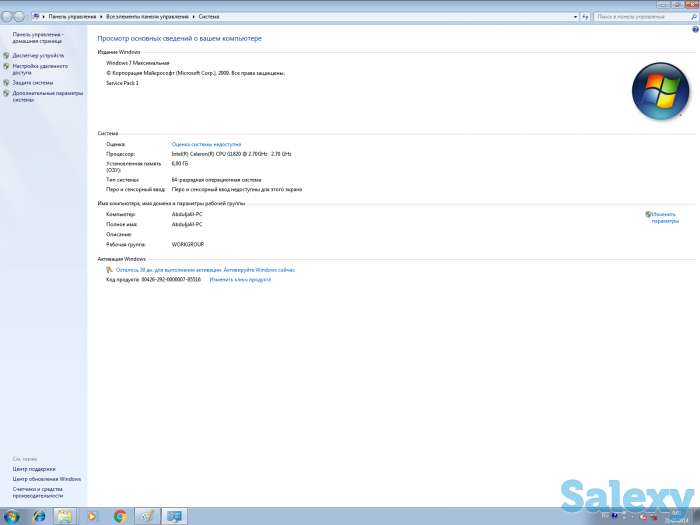Open Центр поддержки in the sidebar
The height and width of the screenshot is (525, 700).
click(x=34, y=469)
